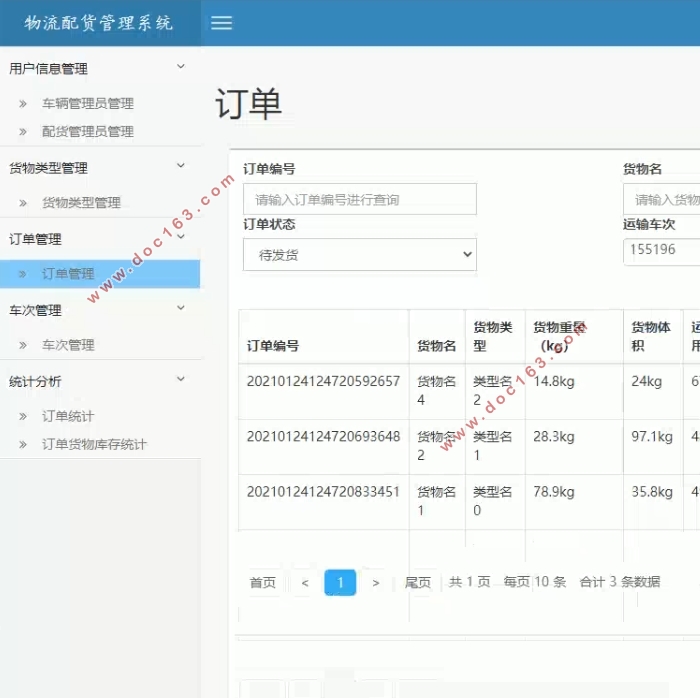This screenshot has width=700, height=698.
Task: Collapse the 统计分析 section chevron
Action: tap(181, 379)
